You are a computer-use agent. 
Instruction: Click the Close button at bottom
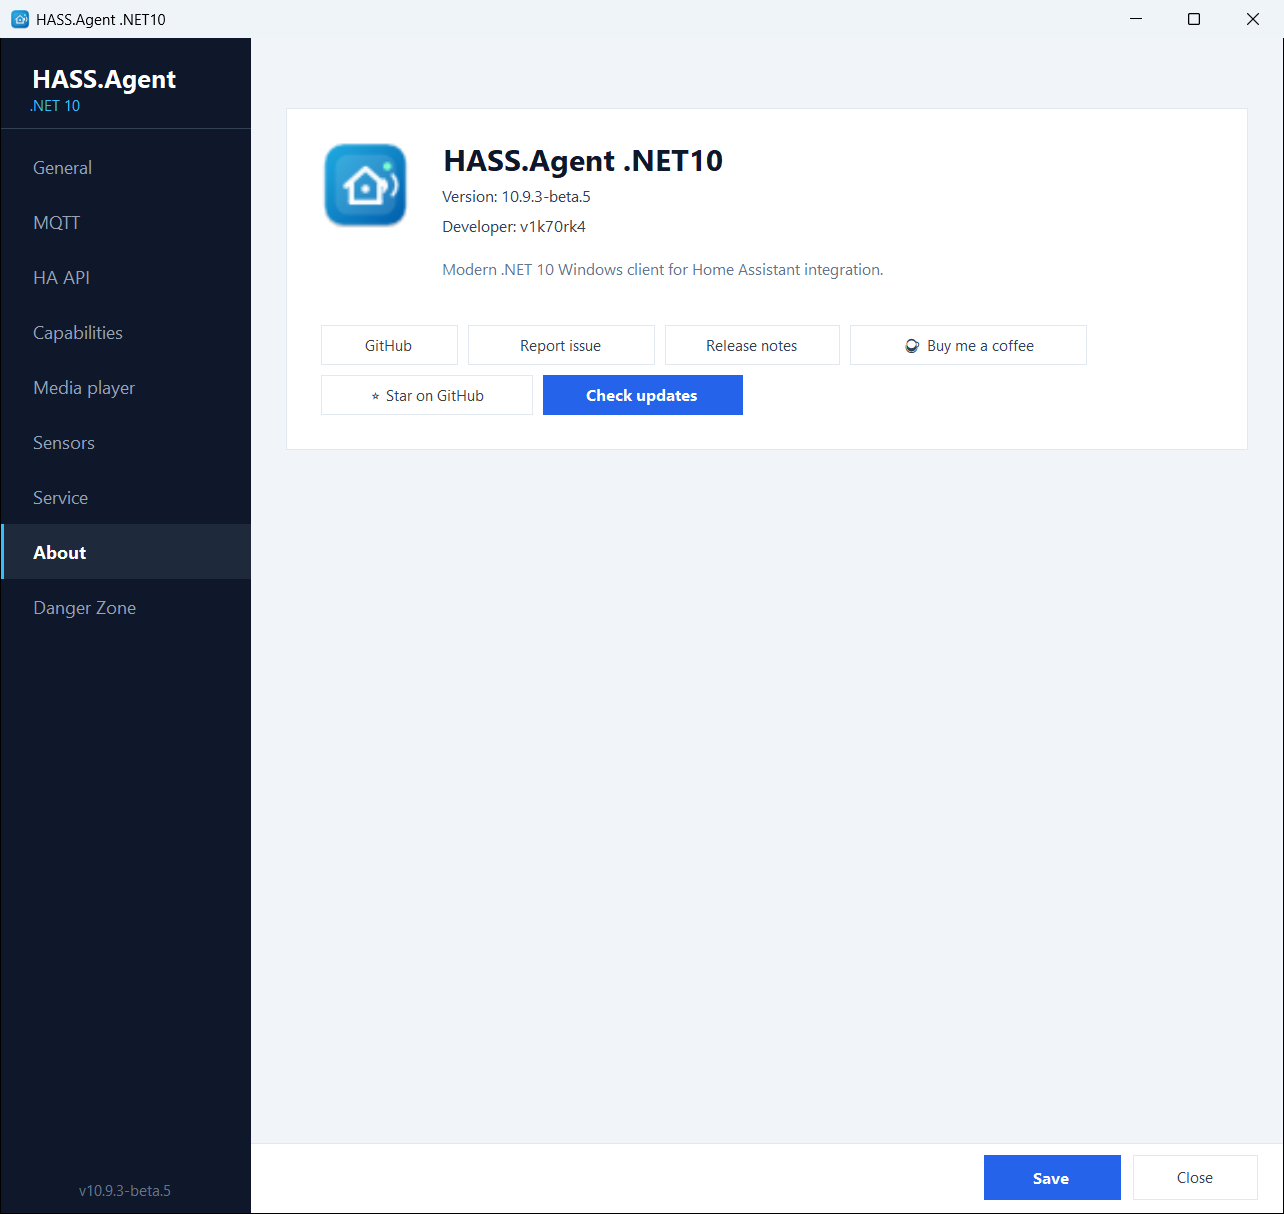[1195, 1178]
